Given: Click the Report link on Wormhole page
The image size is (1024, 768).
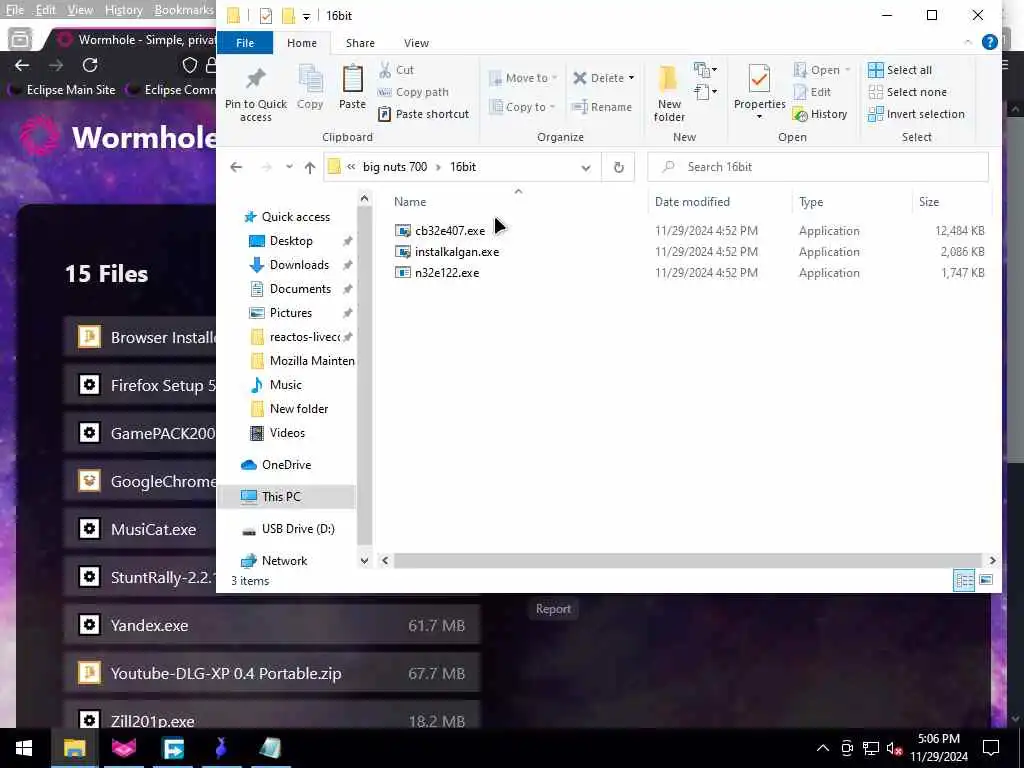Looking at the screenshot, I should [x=553, y=609].
